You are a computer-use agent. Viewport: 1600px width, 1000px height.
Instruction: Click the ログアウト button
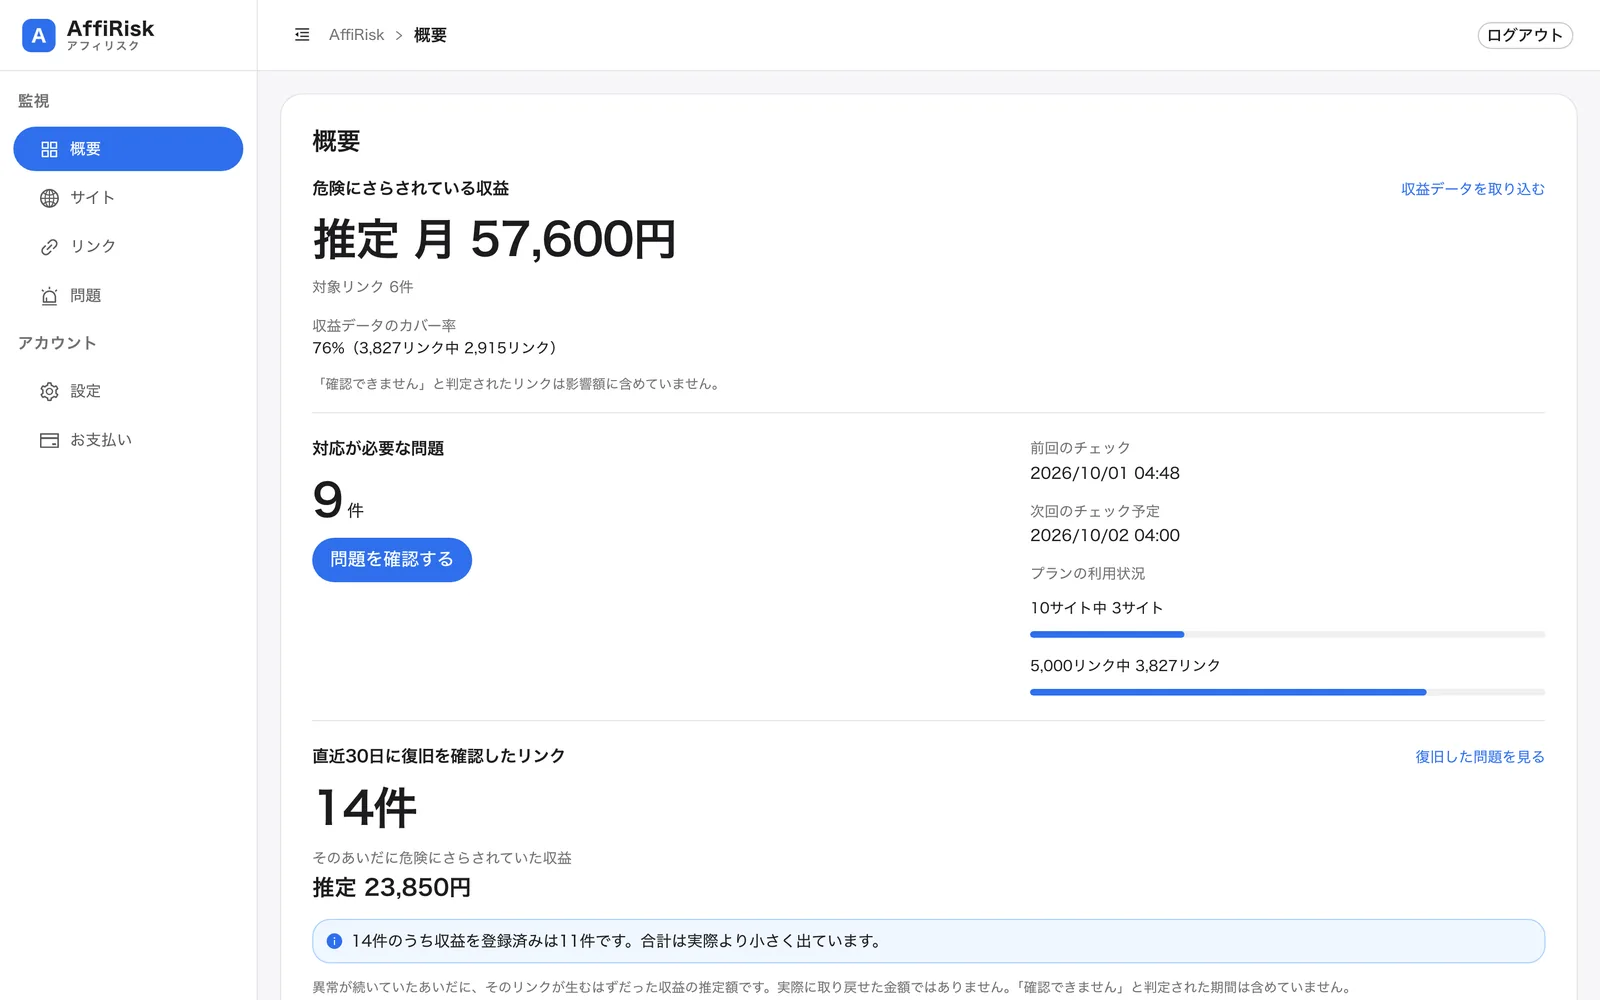(1525, 35)
